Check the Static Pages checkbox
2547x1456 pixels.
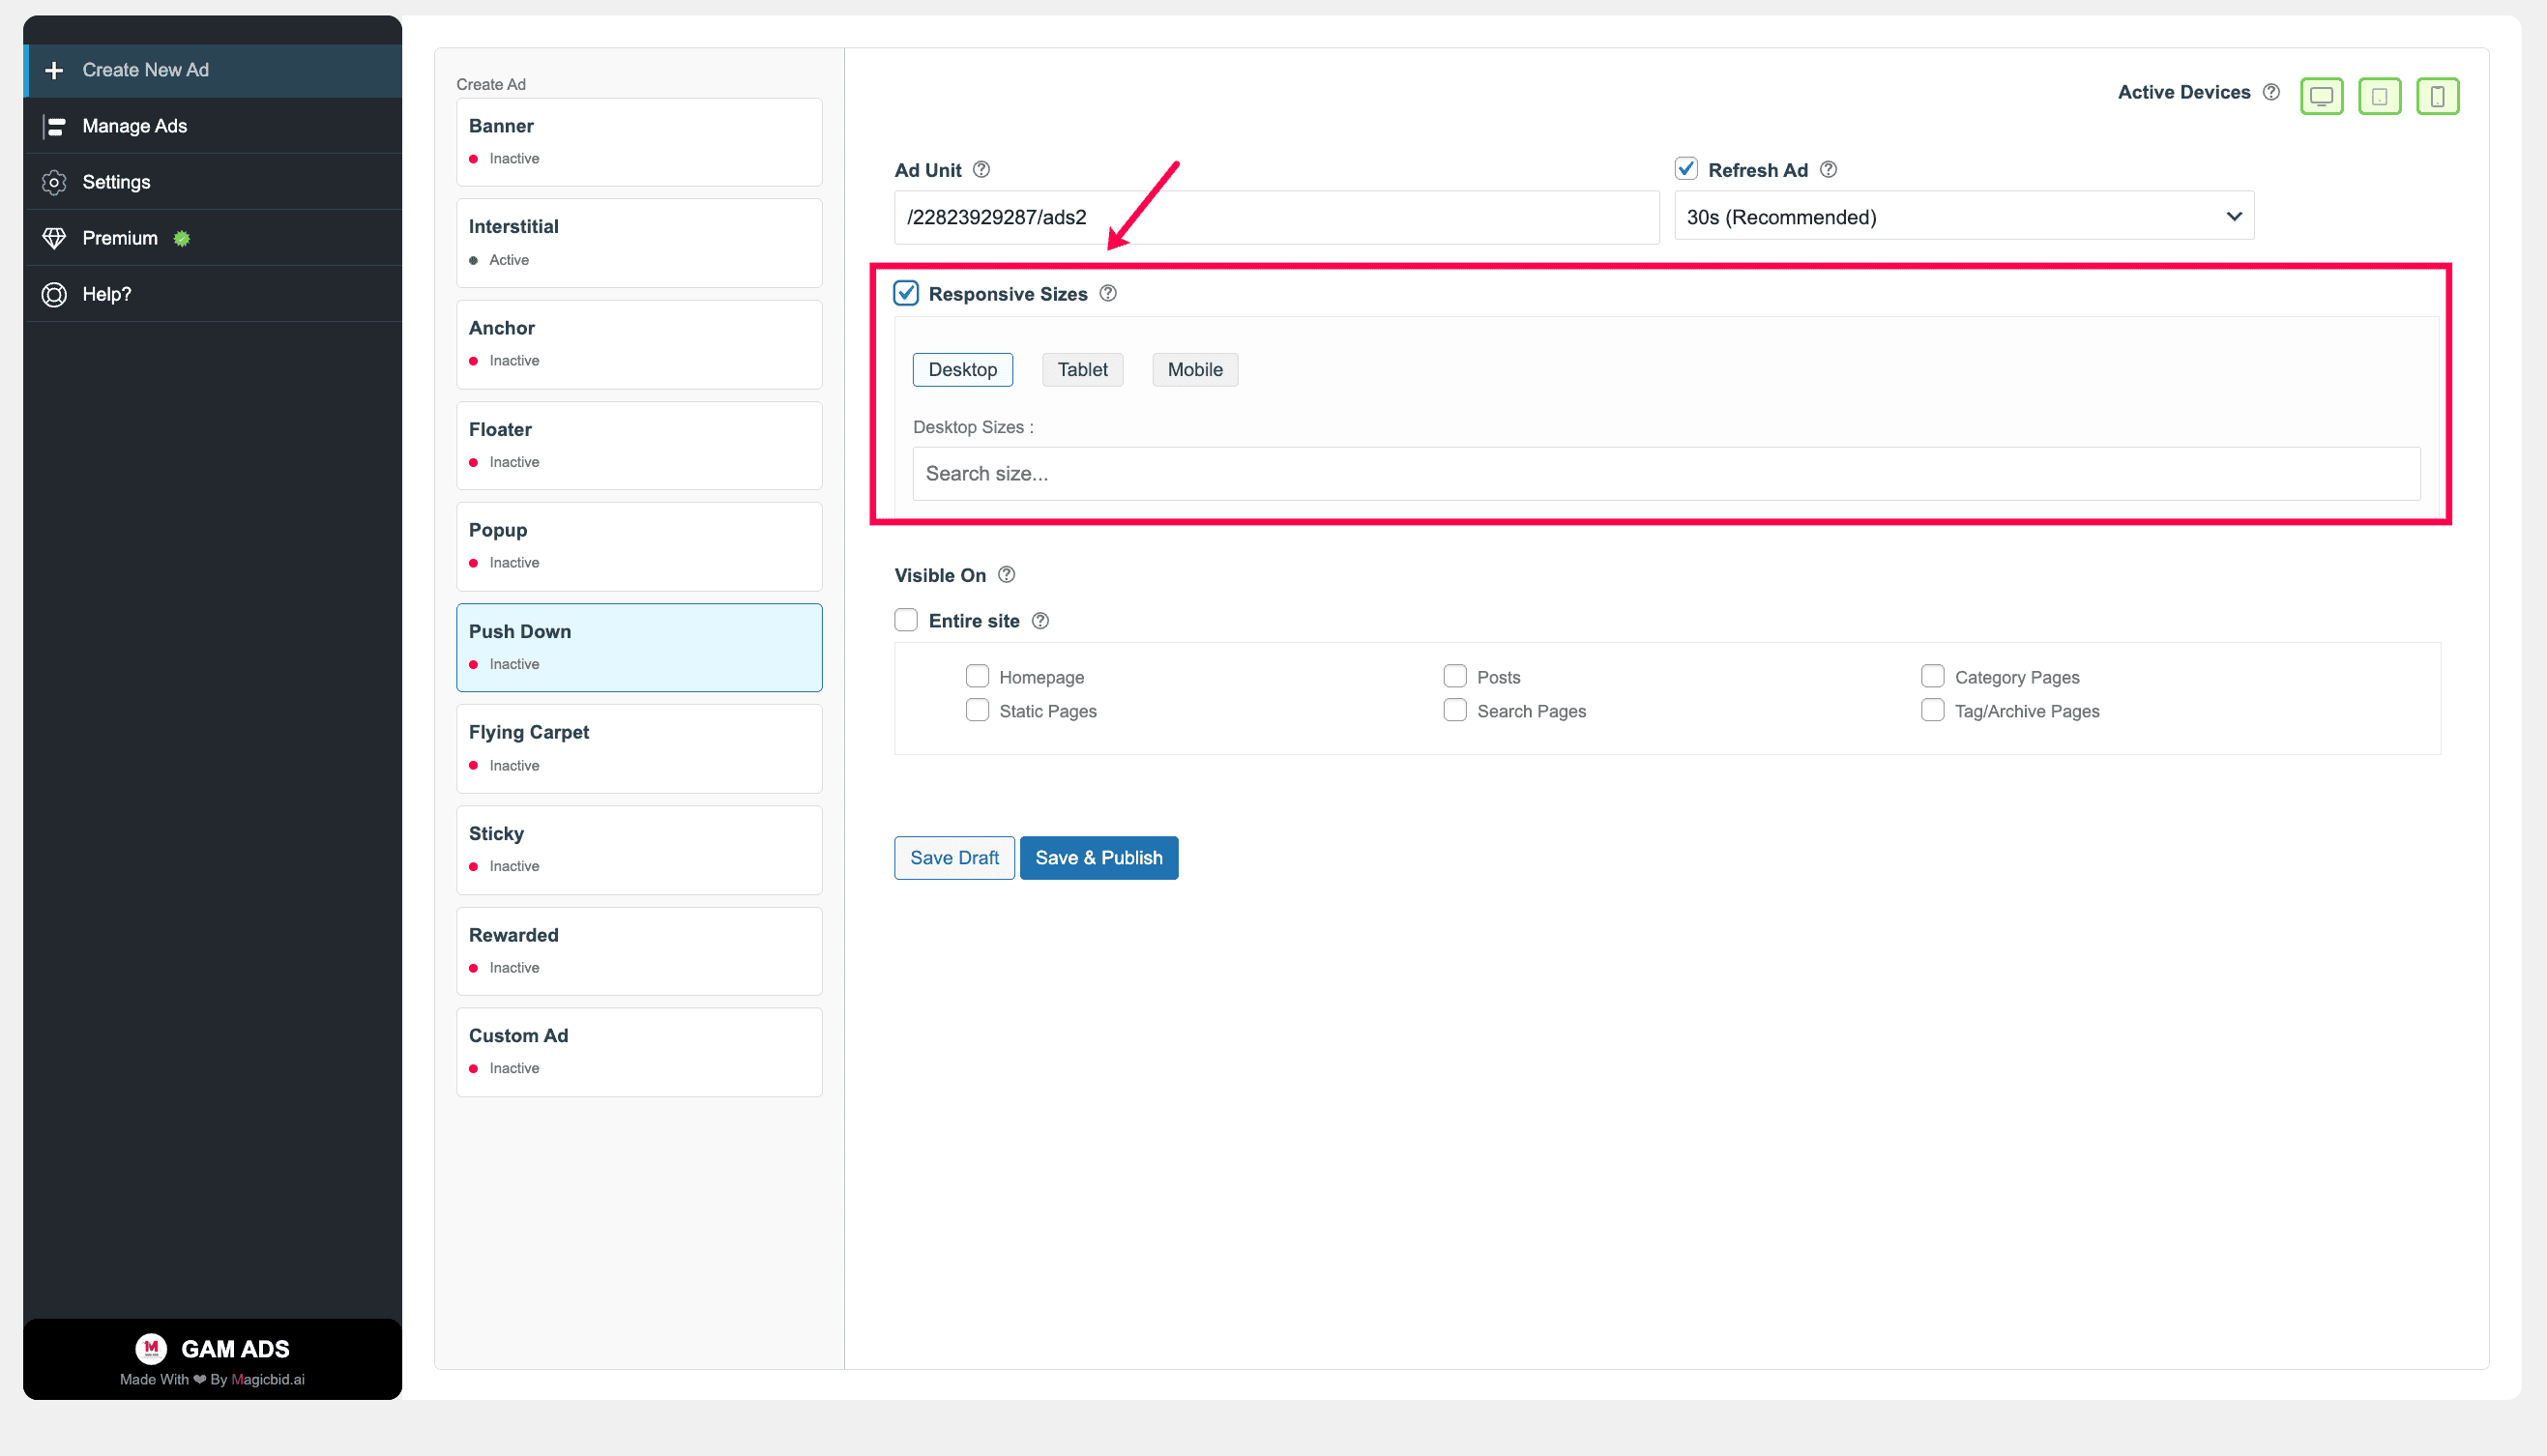click(x=977, y=710)
